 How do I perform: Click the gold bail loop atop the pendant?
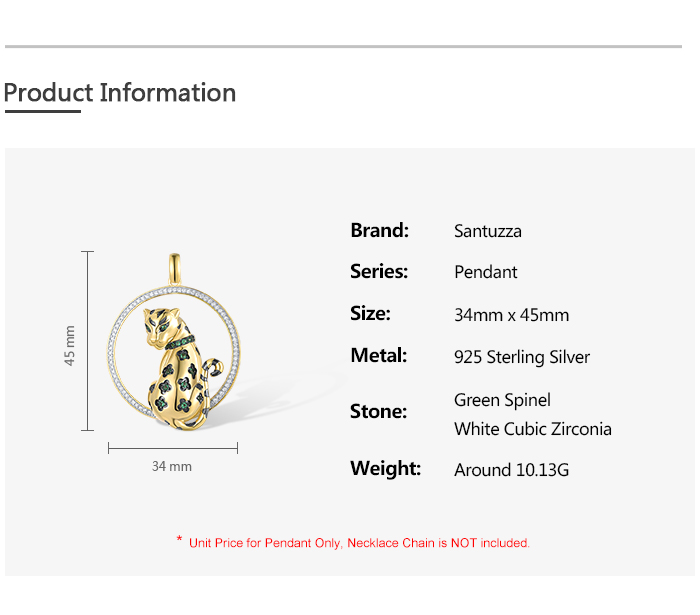click(x=173, y=270)
